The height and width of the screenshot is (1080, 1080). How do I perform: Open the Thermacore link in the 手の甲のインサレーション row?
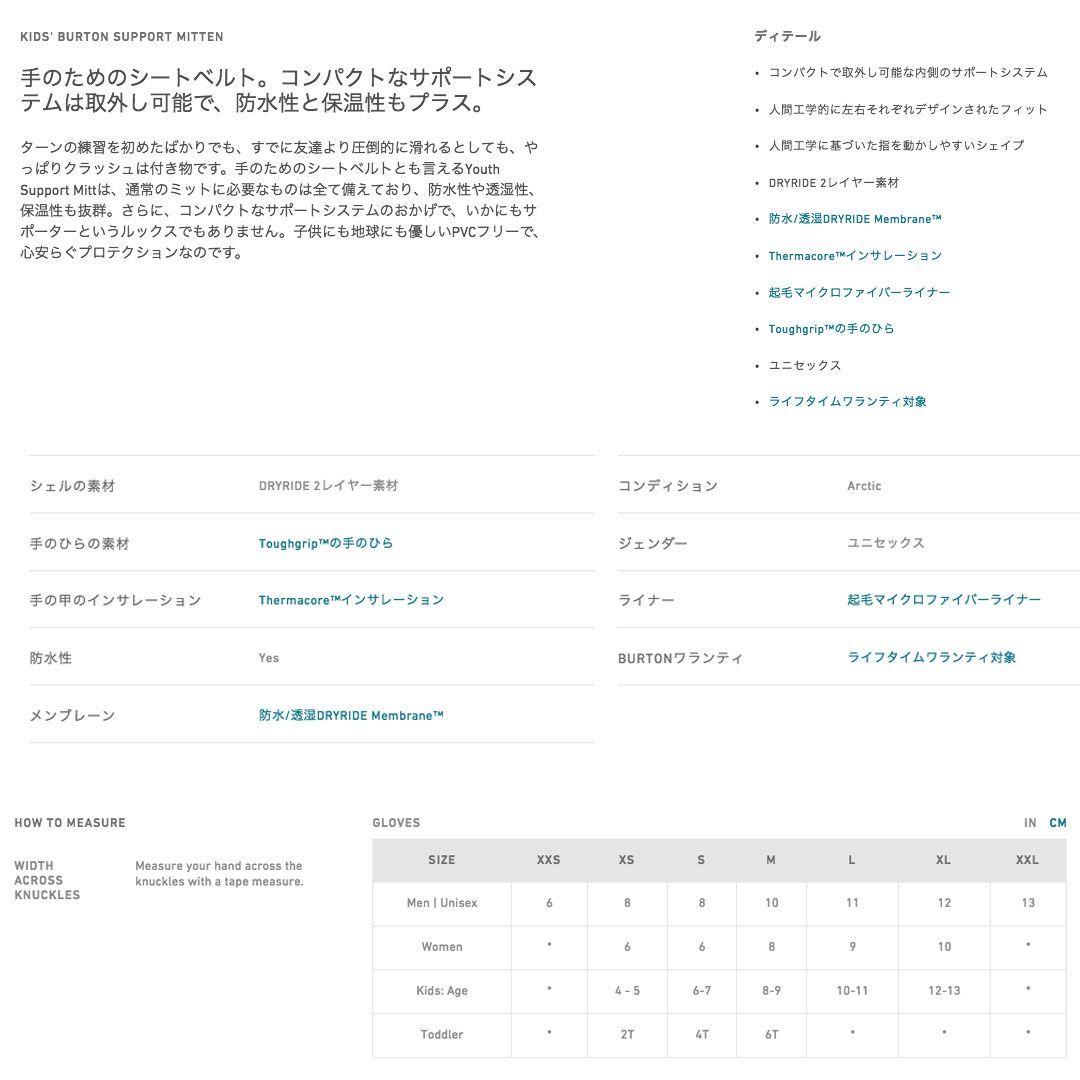tap(350, 600)
